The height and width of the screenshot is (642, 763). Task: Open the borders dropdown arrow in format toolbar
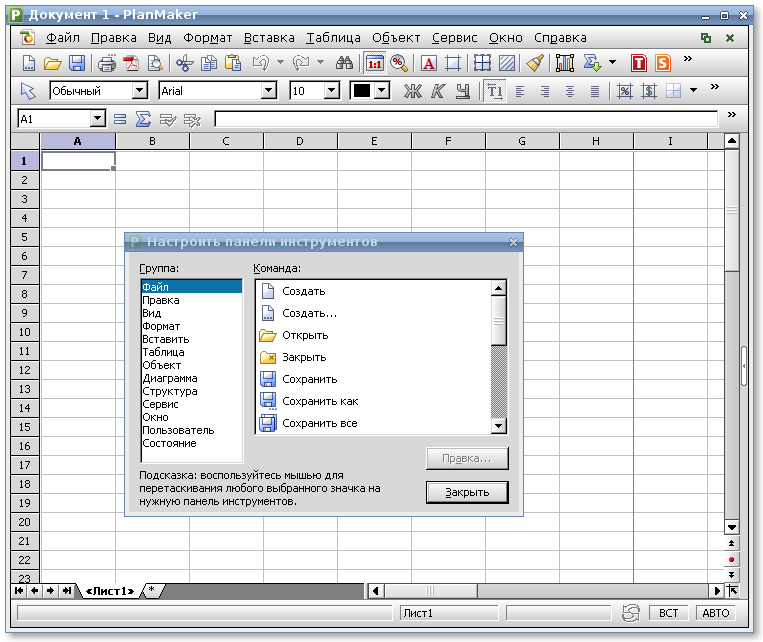(x=693, y=91)
